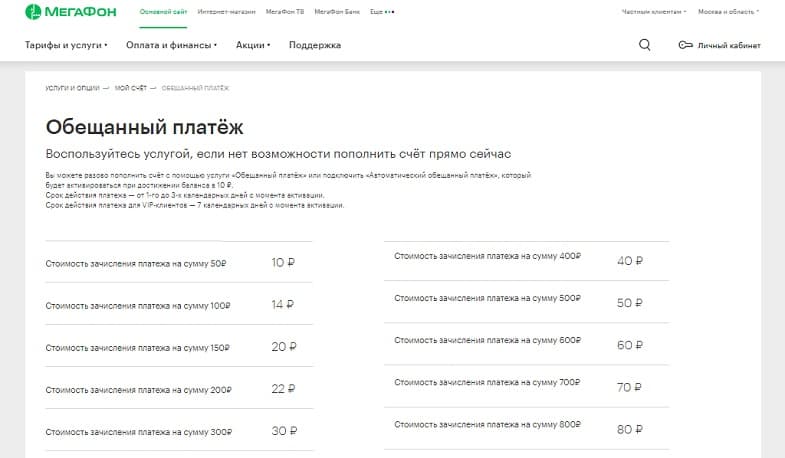Open the Личный кабинет link
The height and width of the screenshot is (458, 785).
pyautogui.click(x=729, y=46)
